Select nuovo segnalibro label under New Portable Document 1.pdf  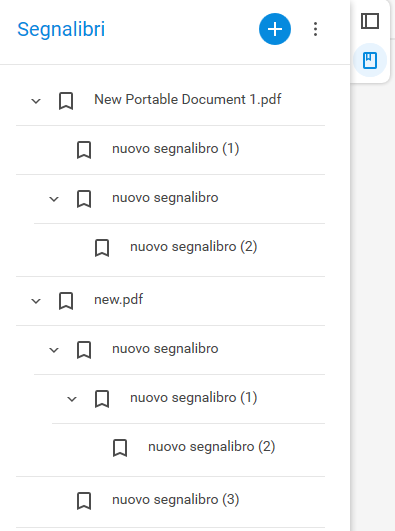coord(165,198)
